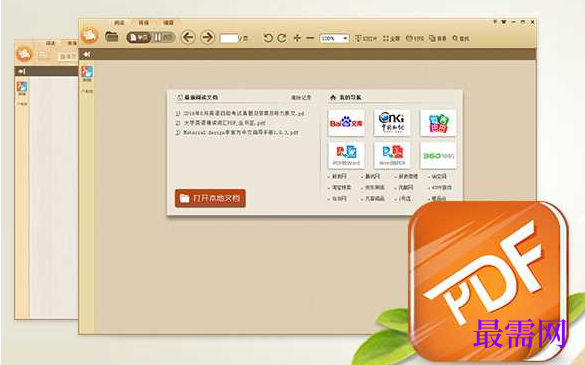Click the document icon beside recent documents header
585x365 pixels.
[x=179, y=97]
